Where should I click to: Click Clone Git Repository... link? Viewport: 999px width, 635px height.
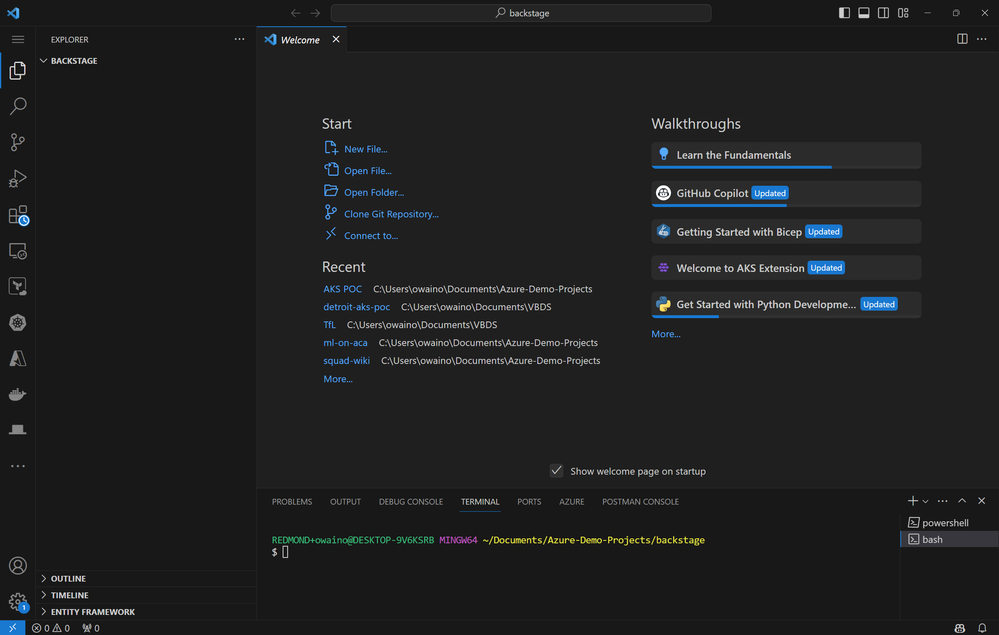[x=391, y=214]
